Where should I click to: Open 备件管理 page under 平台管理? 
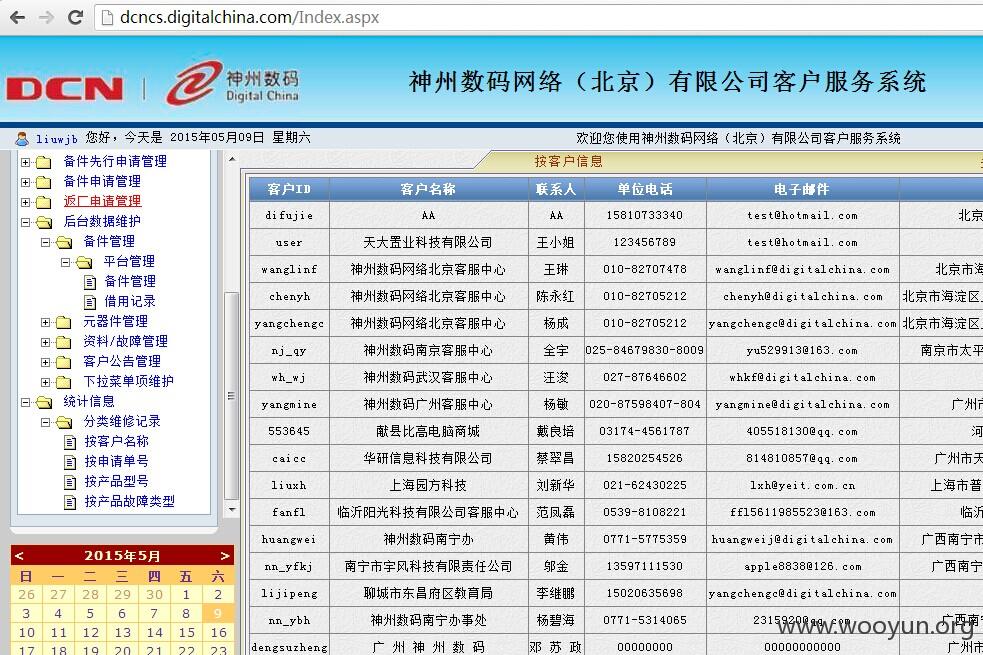[x=130, y=281]
